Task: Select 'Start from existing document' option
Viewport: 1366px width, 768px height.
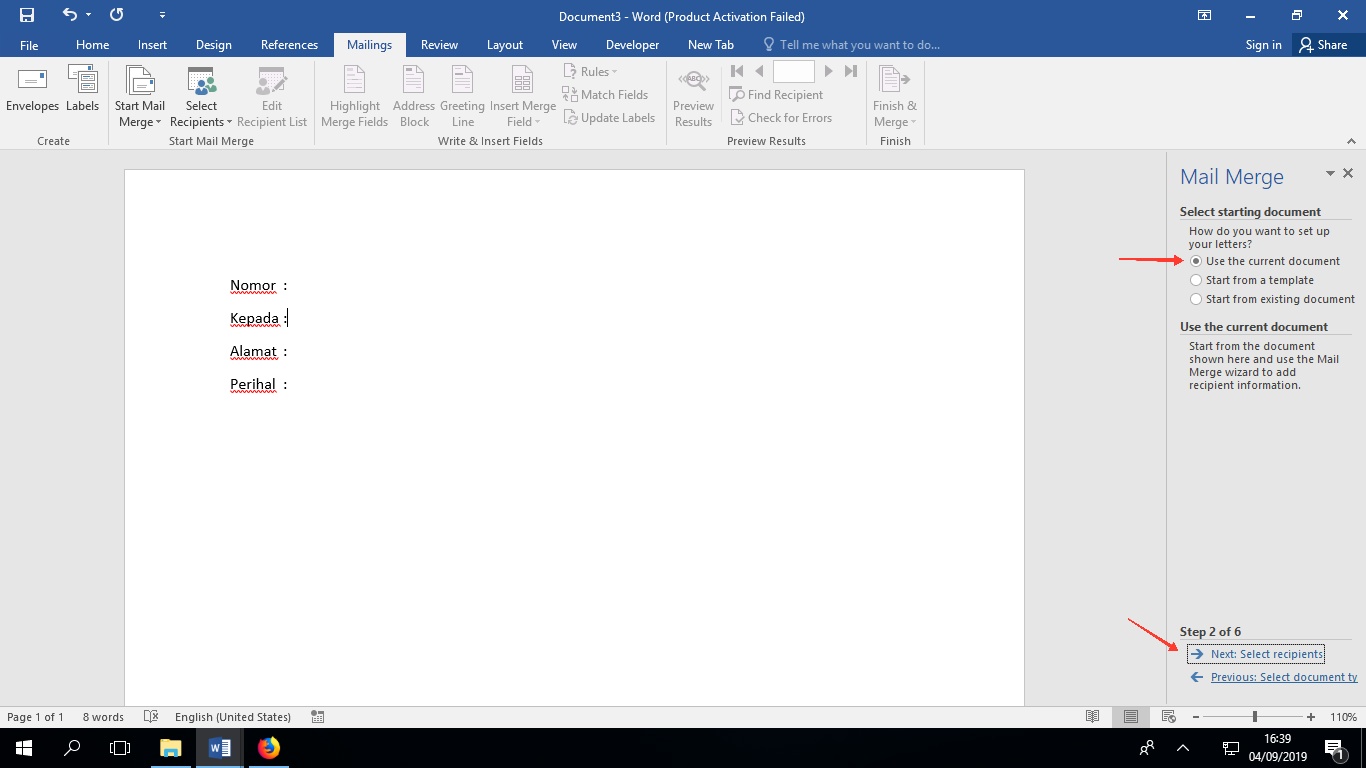Action: coord(1196,299)
